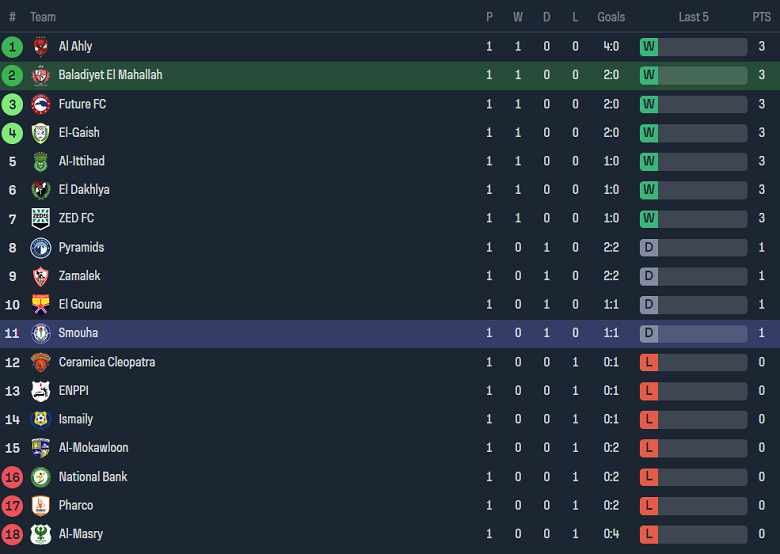This screenshot has height=554, width=780.
Task: Click the red rank 18 position badge
Action: [x=12, y=535]
